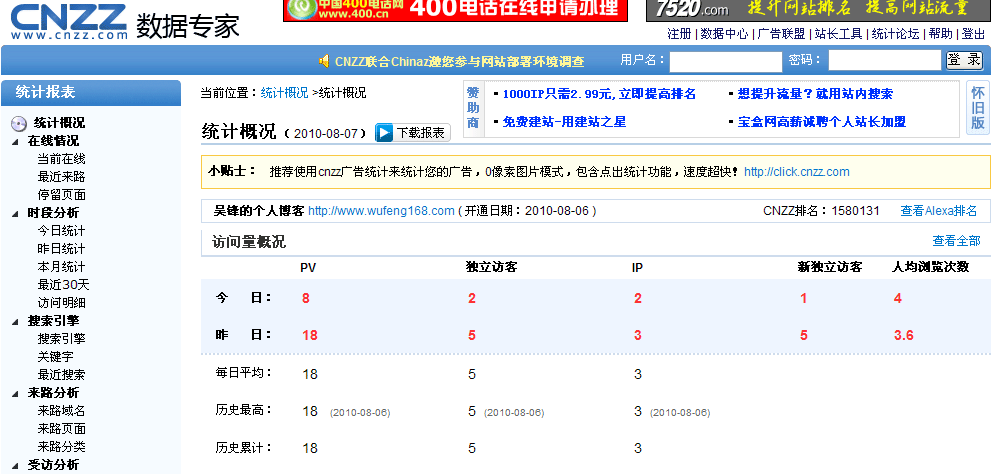This screenshot has height=474, width=995.
Task: Click the 下载报表 button
Action: point(413,133)
